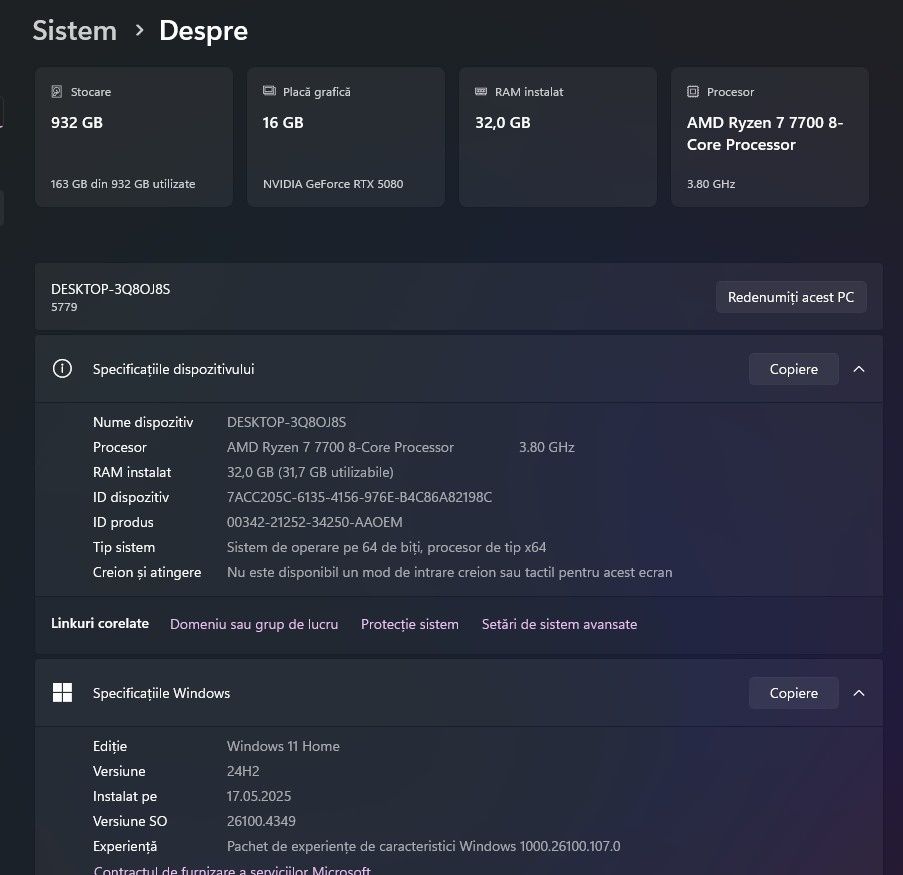Select Instalat pe date 17.05.2025
The height and width of the screenshot is (875, 903).
(259, 796)
